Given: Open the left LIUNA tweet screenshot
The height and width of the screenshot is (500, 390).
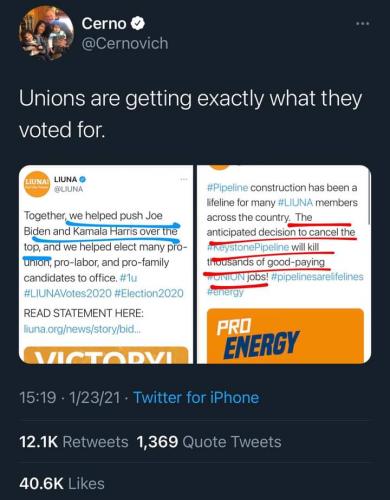Looking at the screenshot, I should (106, 264).
